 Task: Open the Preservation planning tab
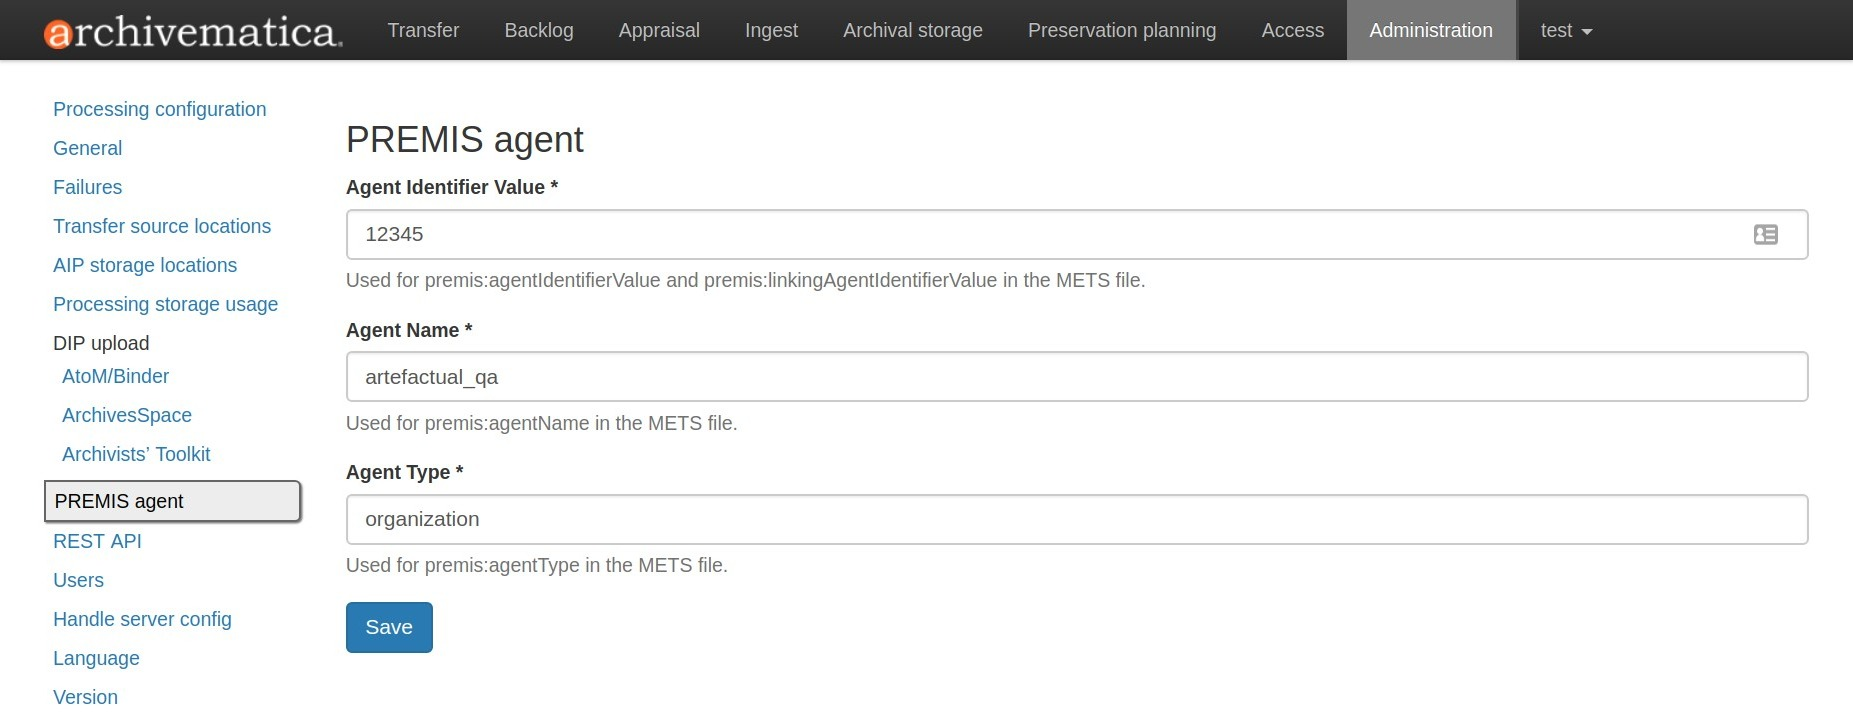(x=1121, y=31)
